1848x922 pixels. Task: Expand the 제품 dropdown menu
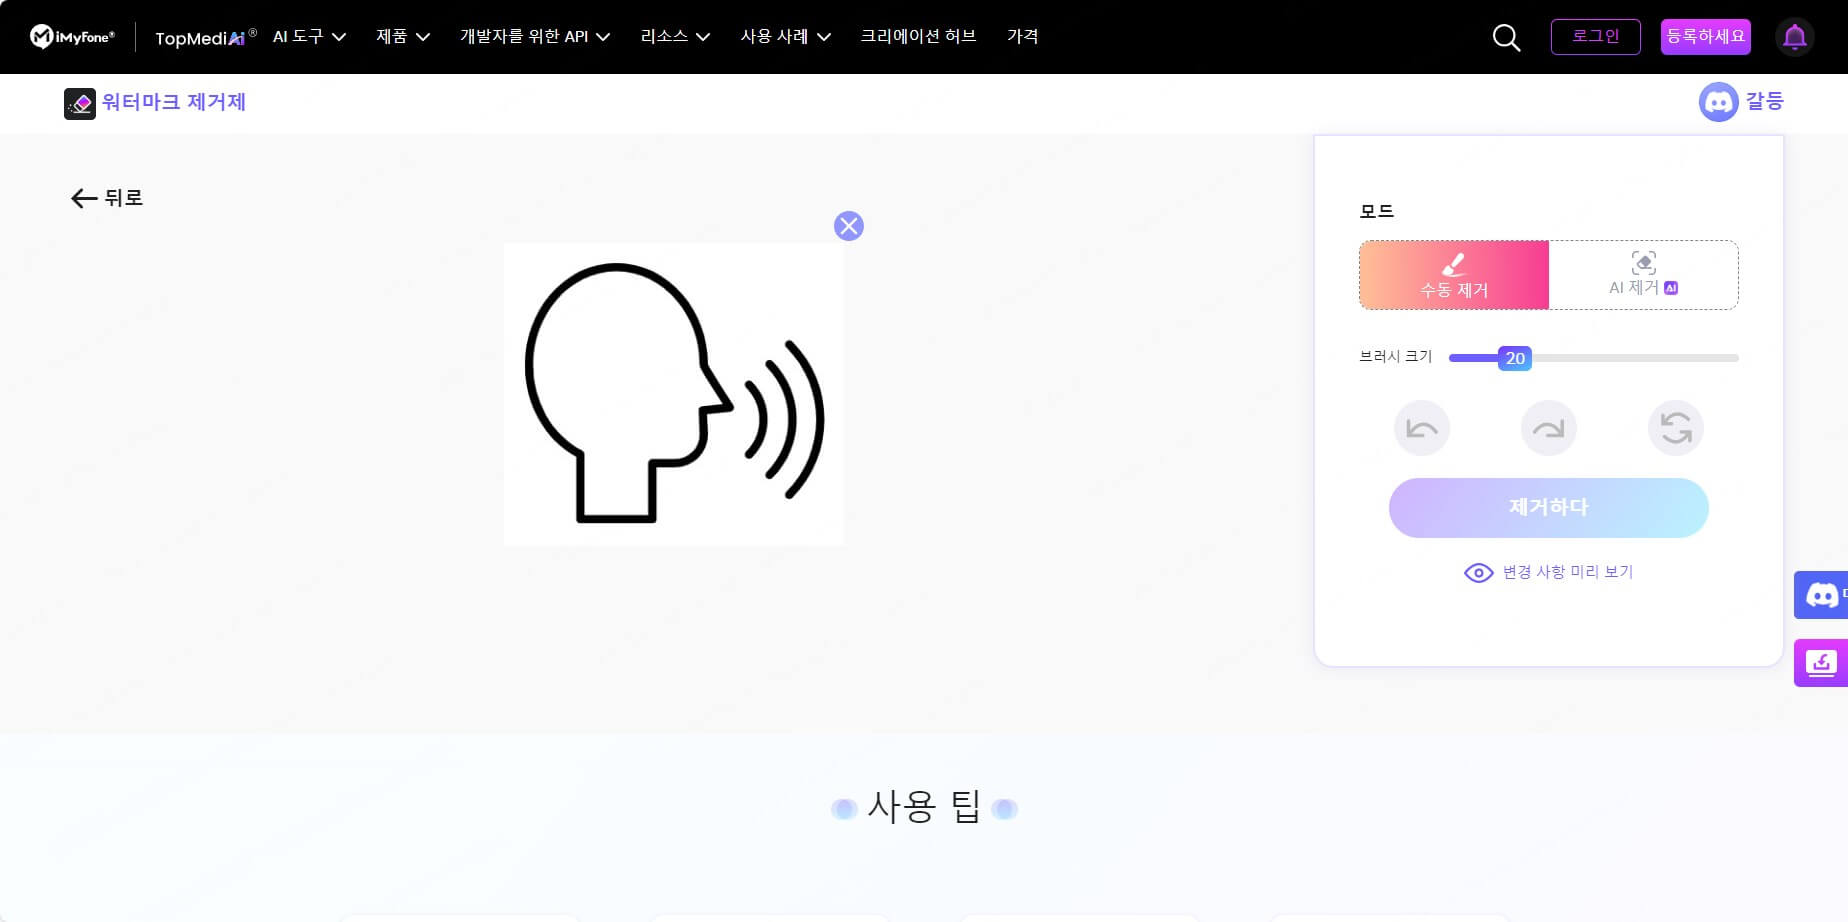pos(403,37)
